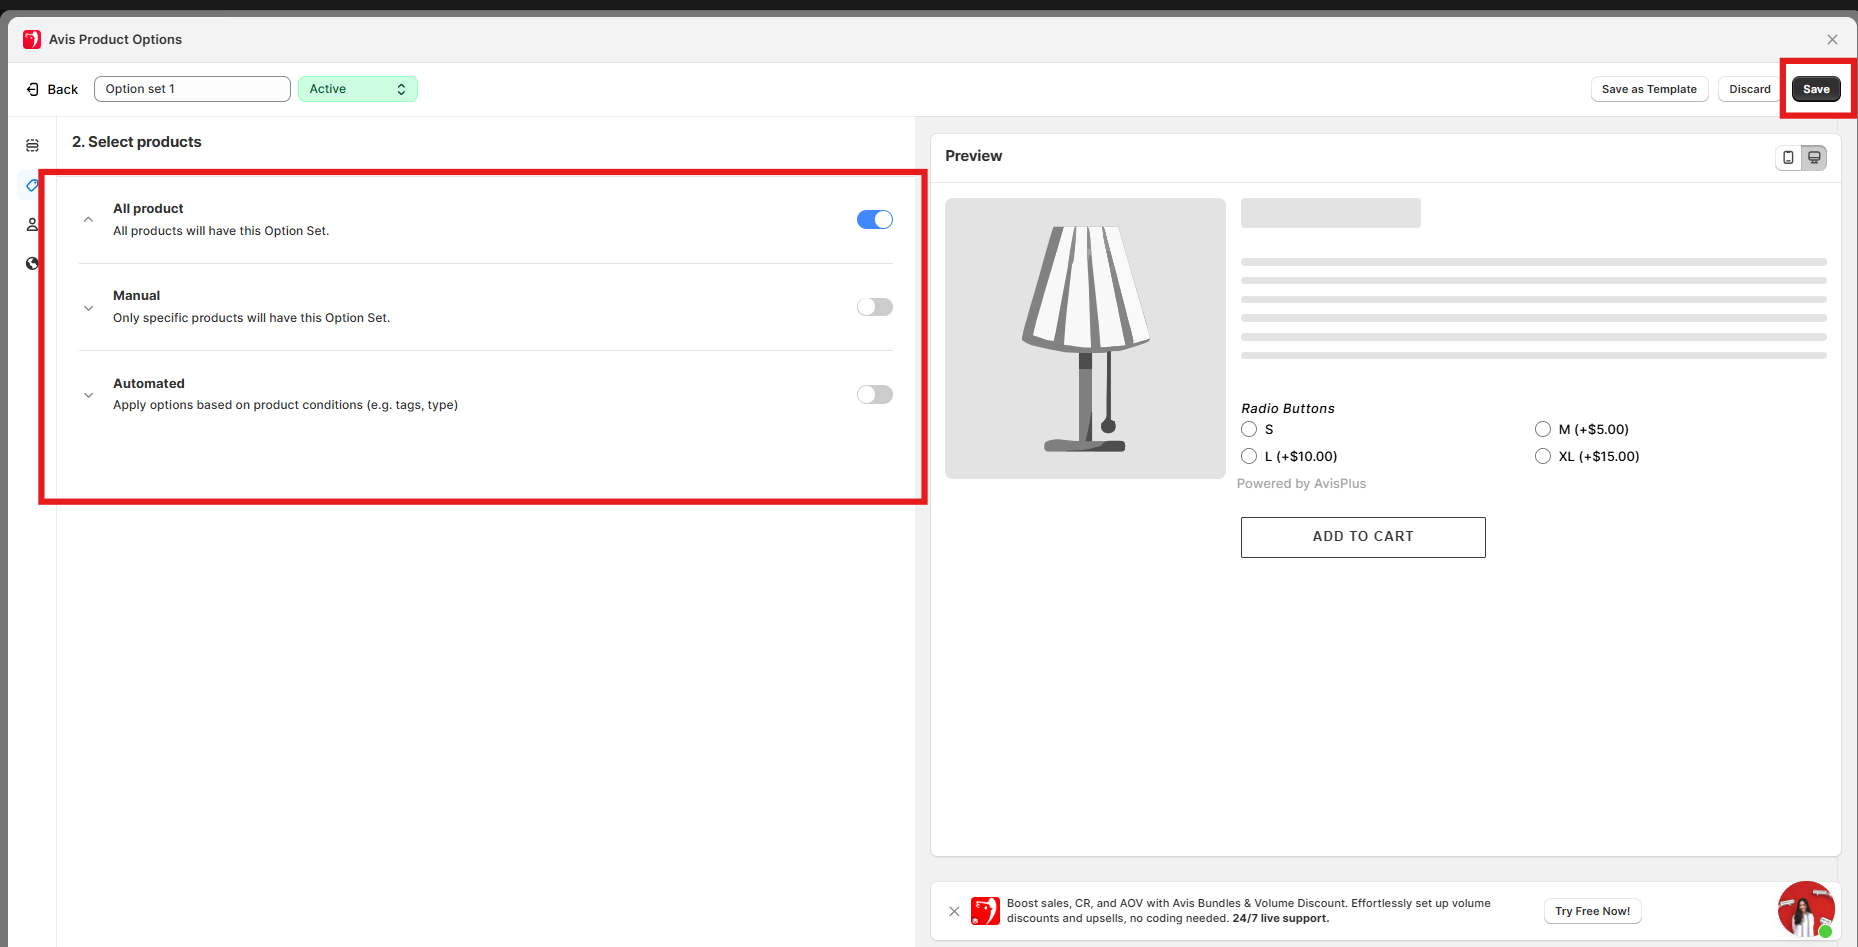Screen dimensions: 1858x947
Task: Go back using the Back button
Action: click(x=52, y=89)
